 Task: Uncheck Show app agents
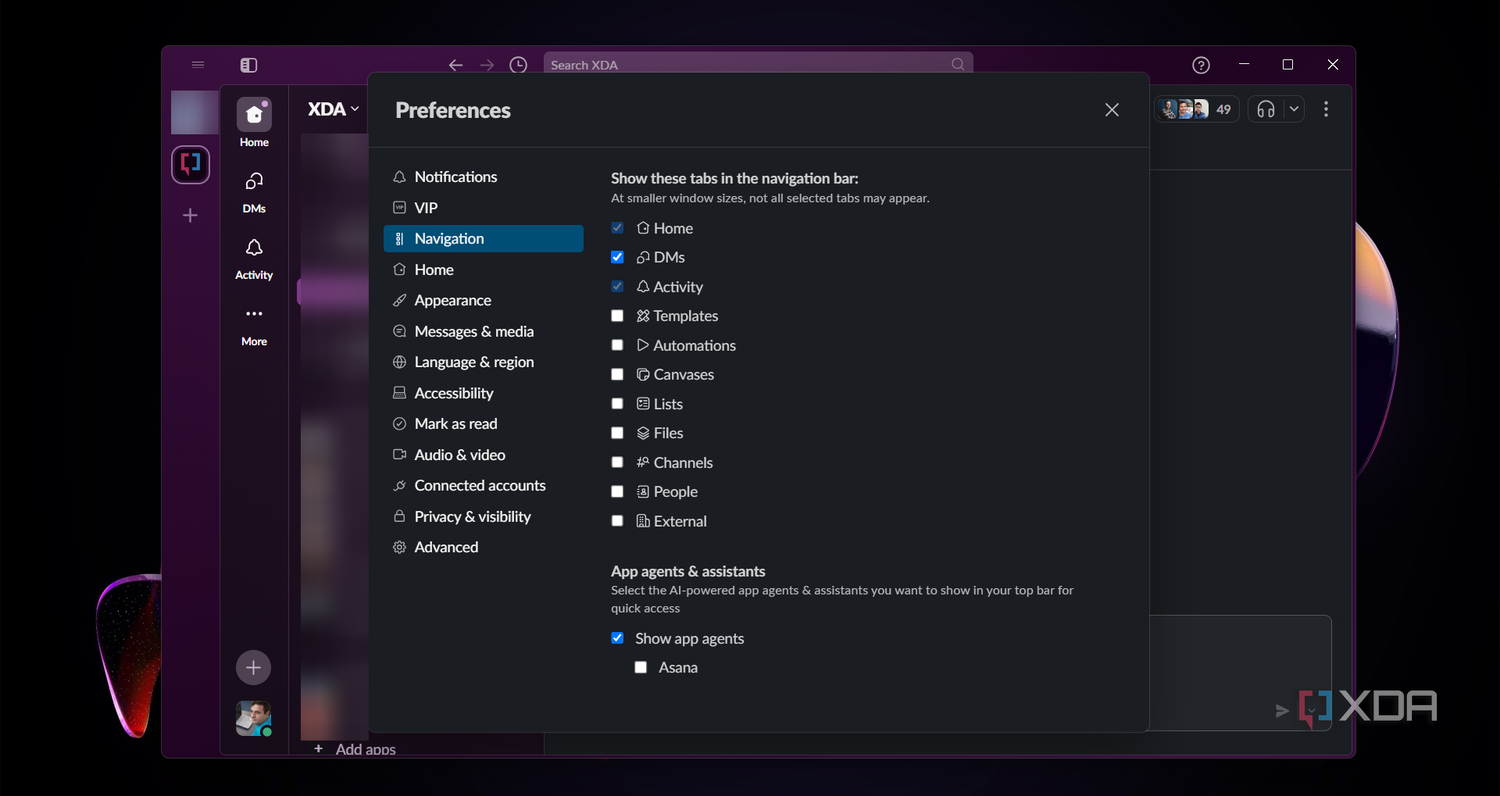click(617, 638)
